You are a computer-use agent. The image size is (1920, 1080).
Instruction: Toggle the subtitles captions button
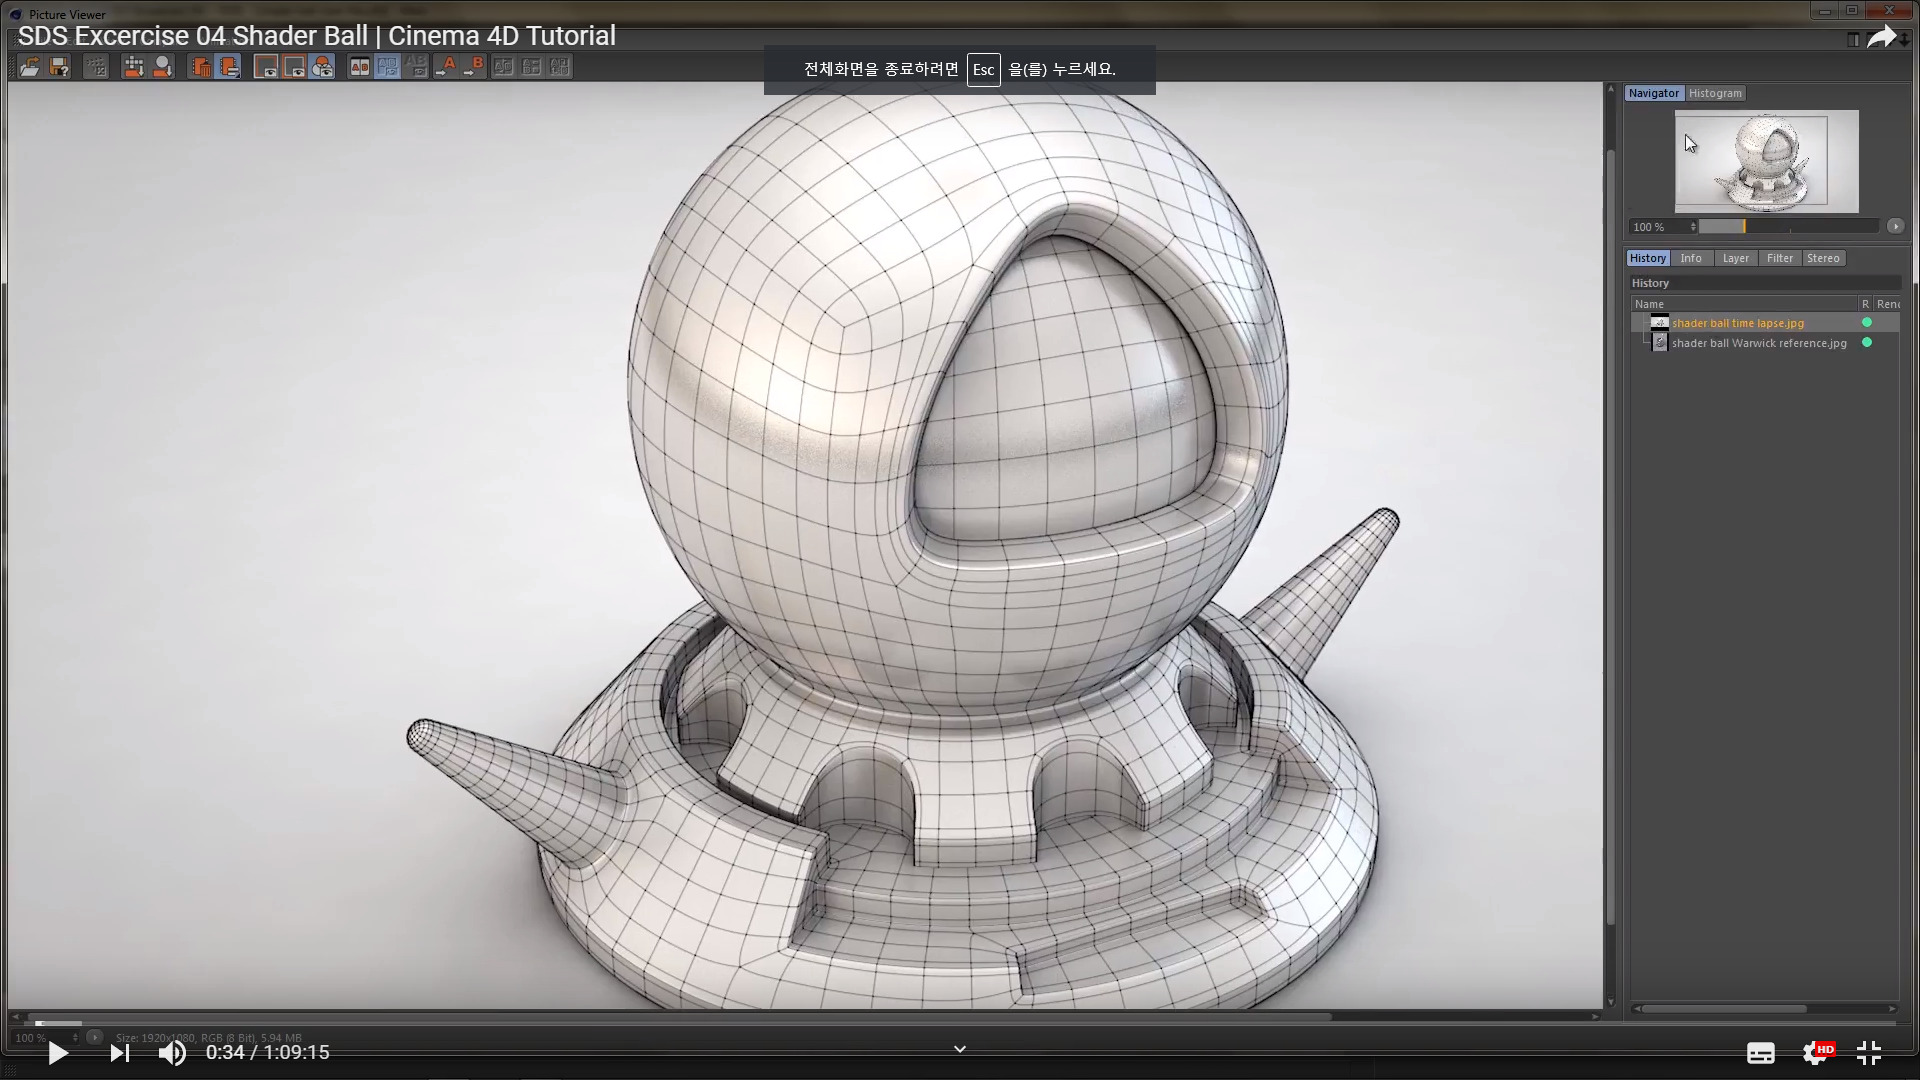coord(1761,1053)
